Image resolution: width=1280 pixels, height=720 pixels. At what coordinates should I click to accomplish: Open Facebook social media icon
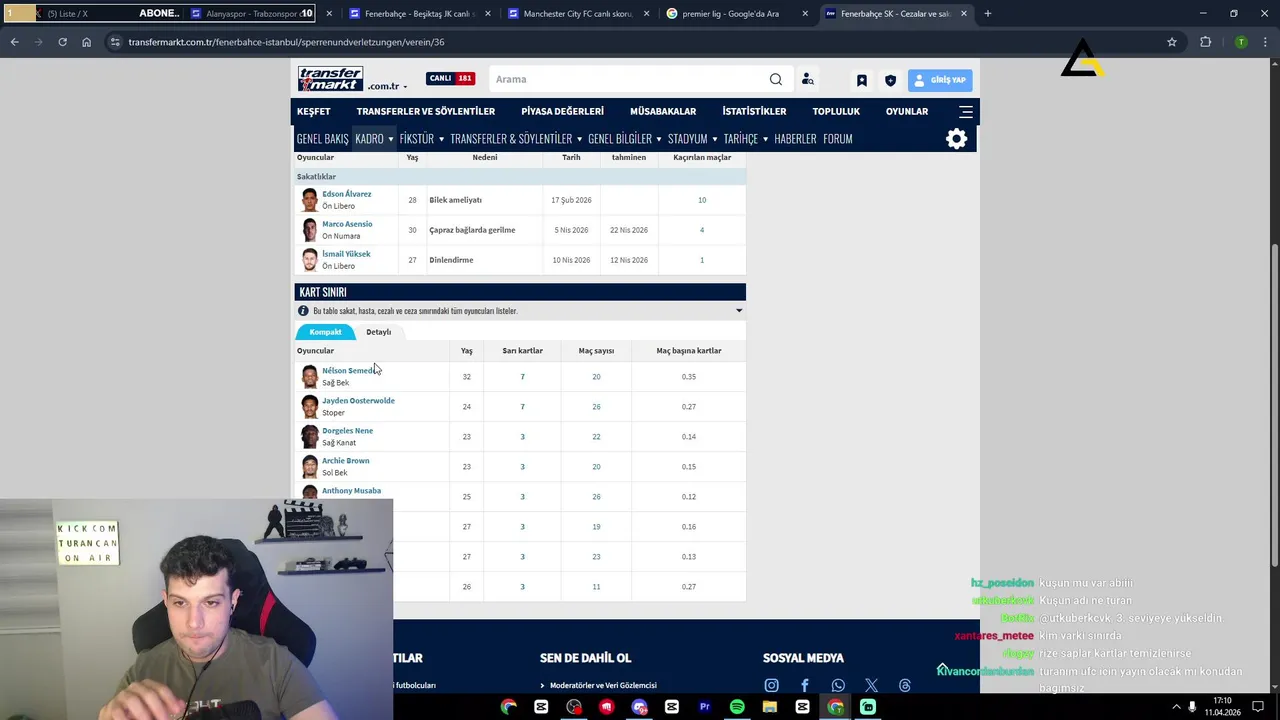point(804,685)
